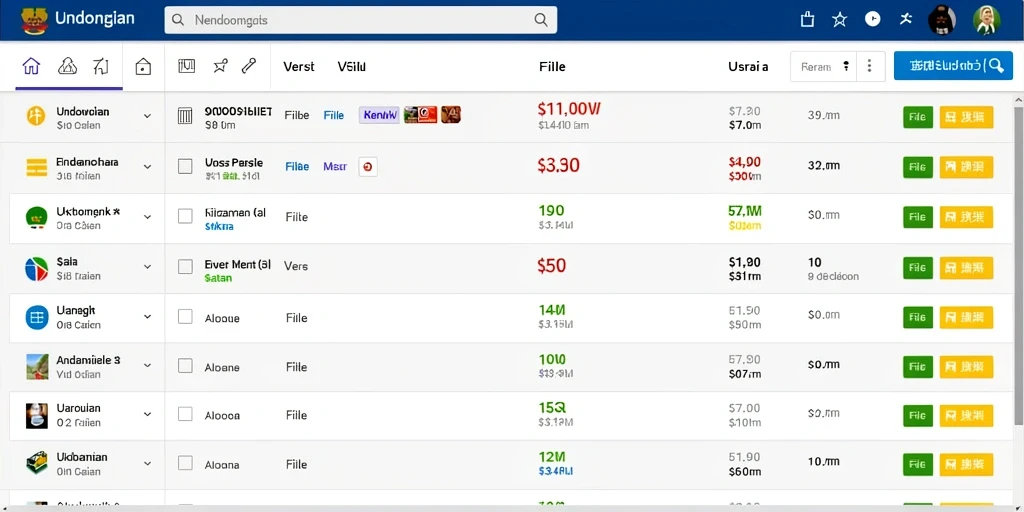Image resolution: width=1024 pixels, height=512 pixels.
Task: Click the Undongian logo emblem
Action: 35,20
